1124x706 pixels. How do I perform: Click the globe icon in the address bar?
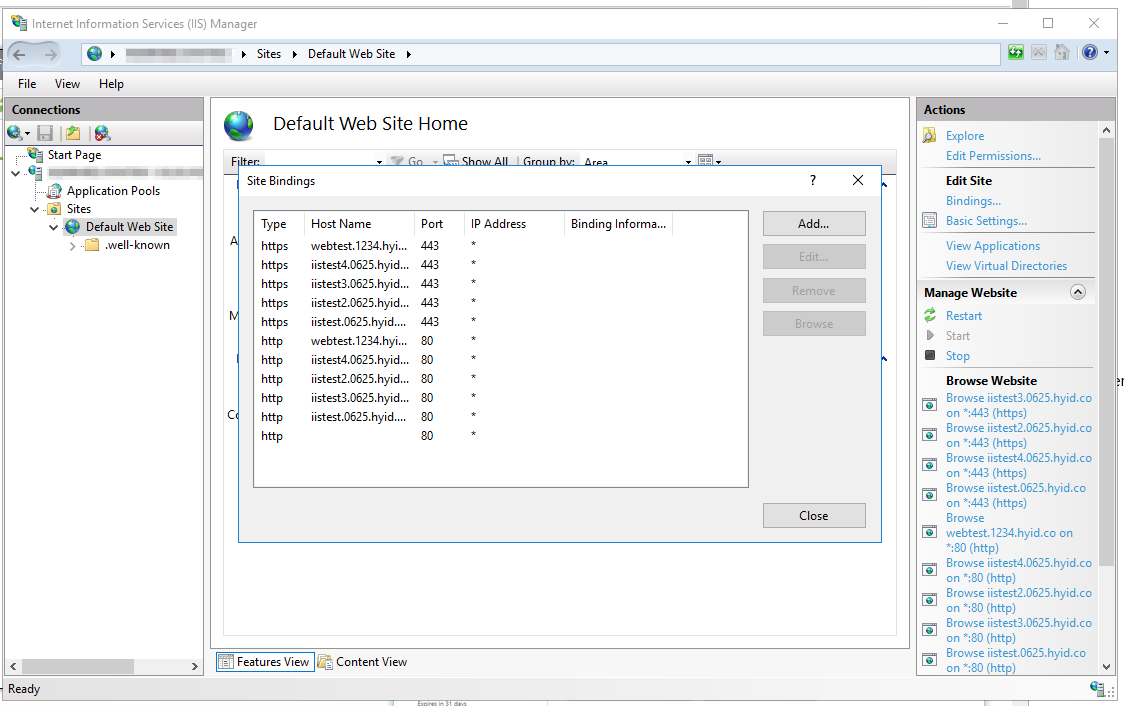(x=94, y=54)
